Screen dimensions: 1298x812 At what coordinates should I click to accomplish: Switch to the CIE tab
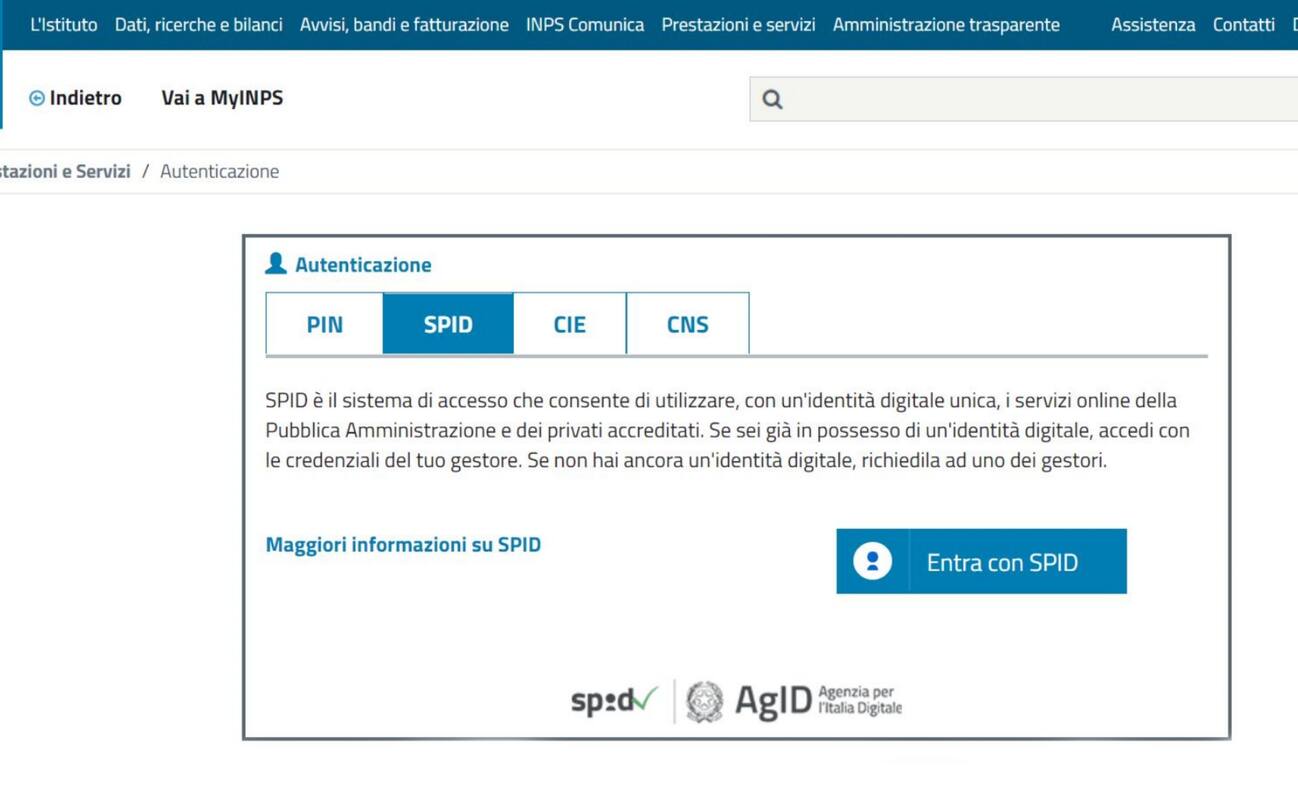570,324
